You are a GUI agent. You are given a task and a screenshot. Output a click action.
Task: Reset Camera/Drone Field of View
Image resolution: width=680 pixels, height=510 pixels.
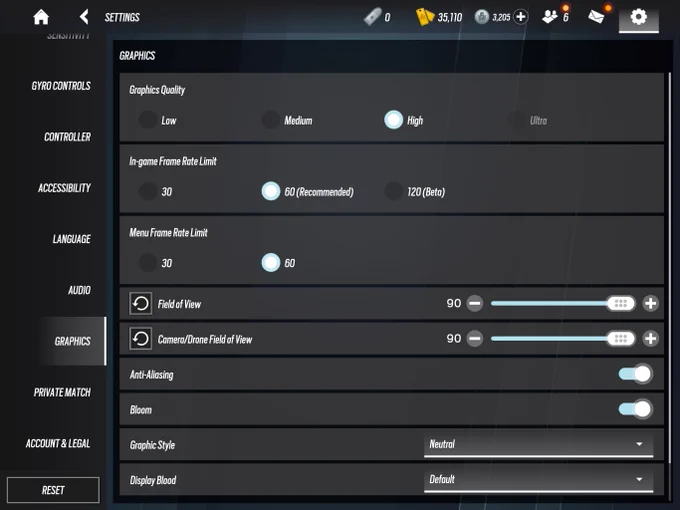click(141, 339)
